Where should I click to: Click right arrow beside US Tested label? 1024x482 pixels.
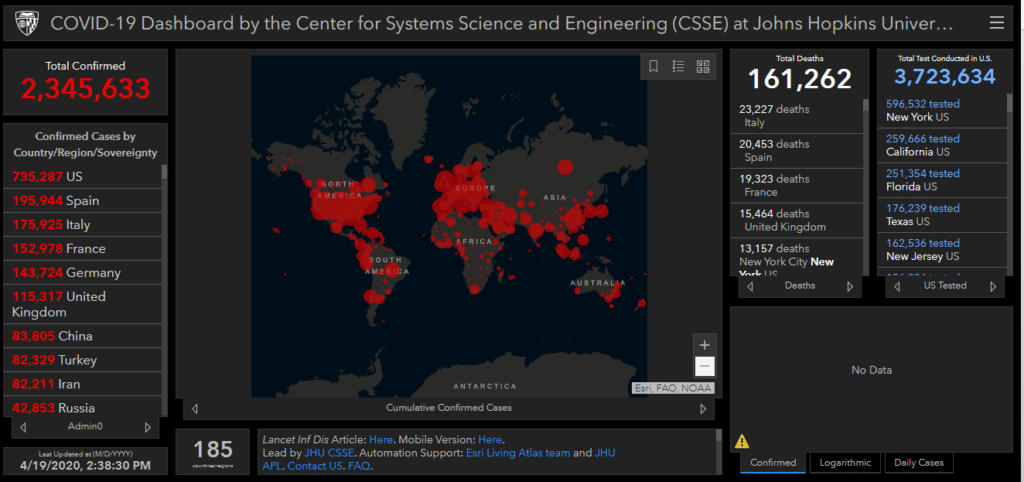993,287
